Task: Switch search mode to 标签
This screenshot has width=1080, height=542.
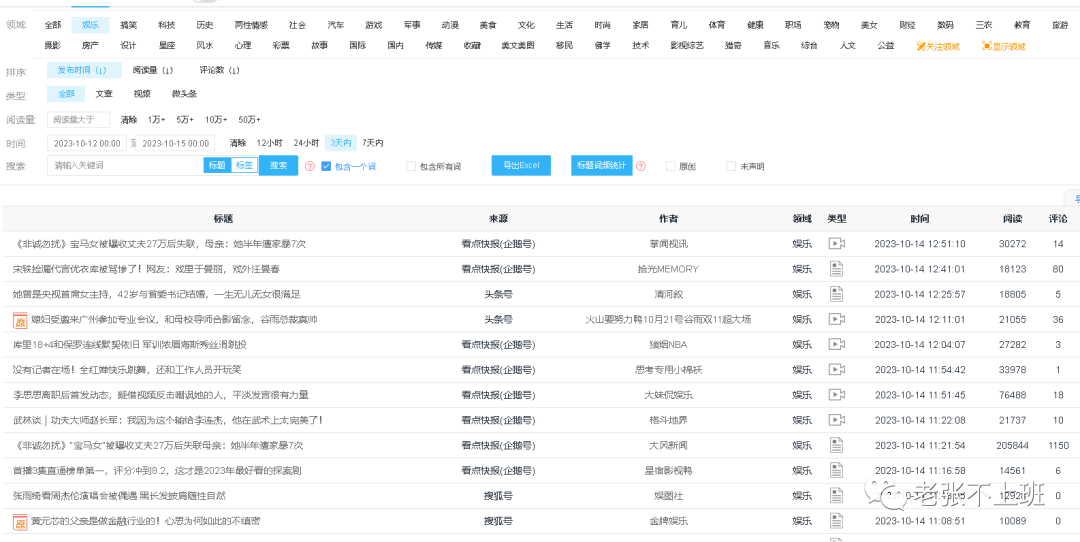Action: (x=245, y=165)
